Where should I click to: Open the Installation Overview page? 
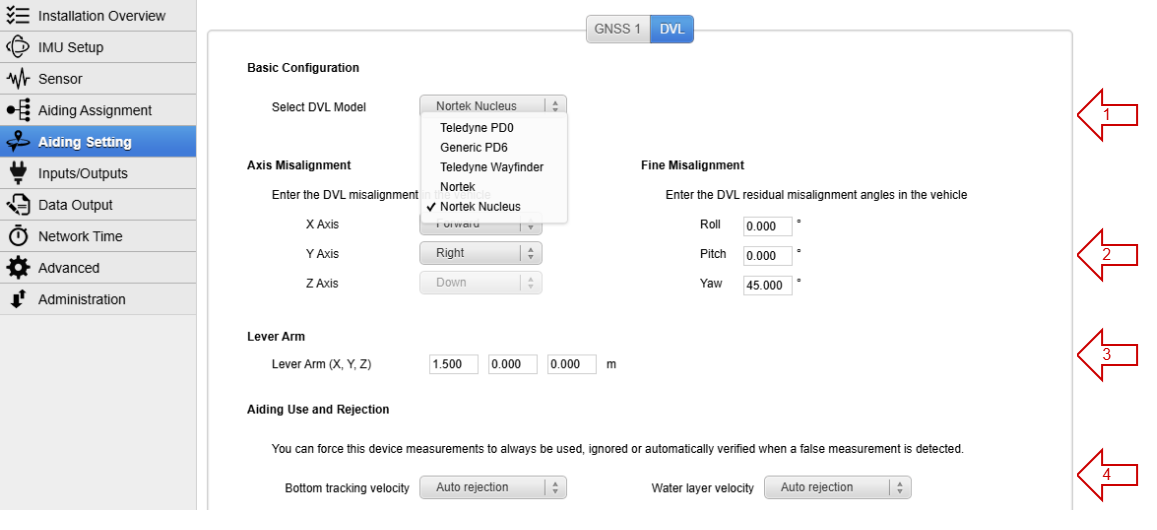pos(98,16)
